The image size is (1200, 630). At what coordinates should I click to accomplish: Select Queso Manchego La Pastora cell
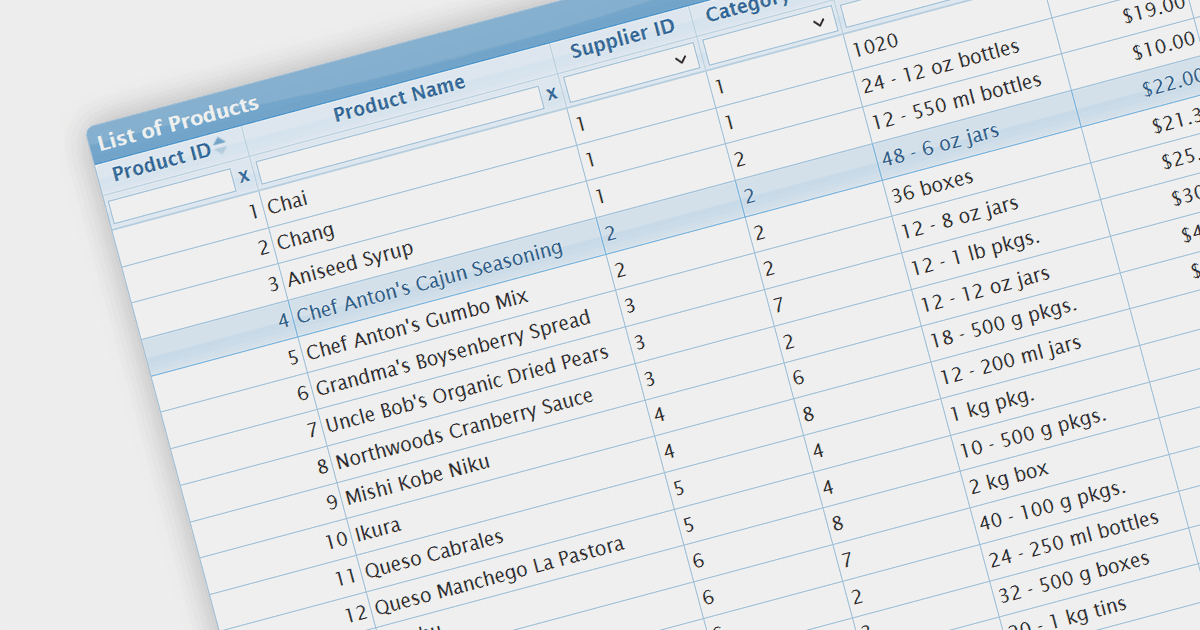click(498, 576)
